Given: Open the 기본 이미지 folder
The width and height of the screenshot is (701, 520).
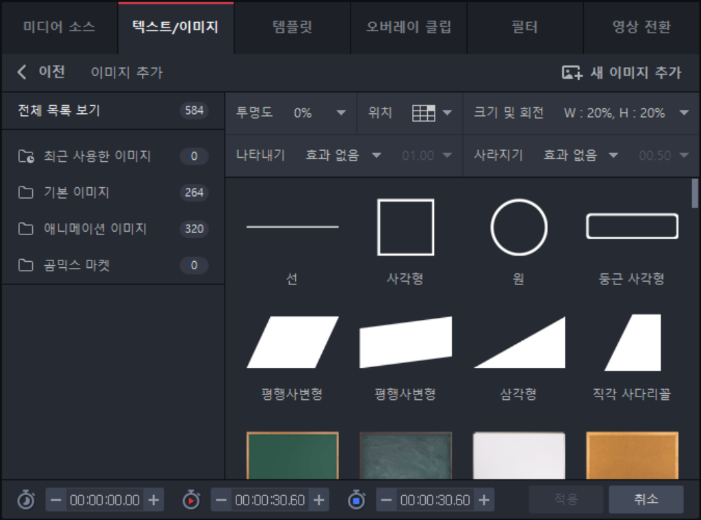Looking at the screenshot, I should pyautogui.click(x=77, y=192).
